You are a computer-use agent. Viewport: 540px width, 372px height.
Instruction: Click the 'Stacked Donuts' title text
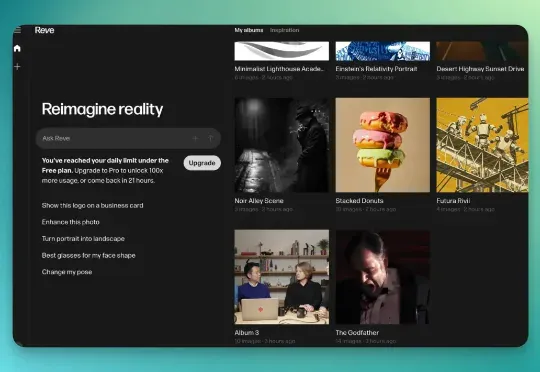coord(359,201)
